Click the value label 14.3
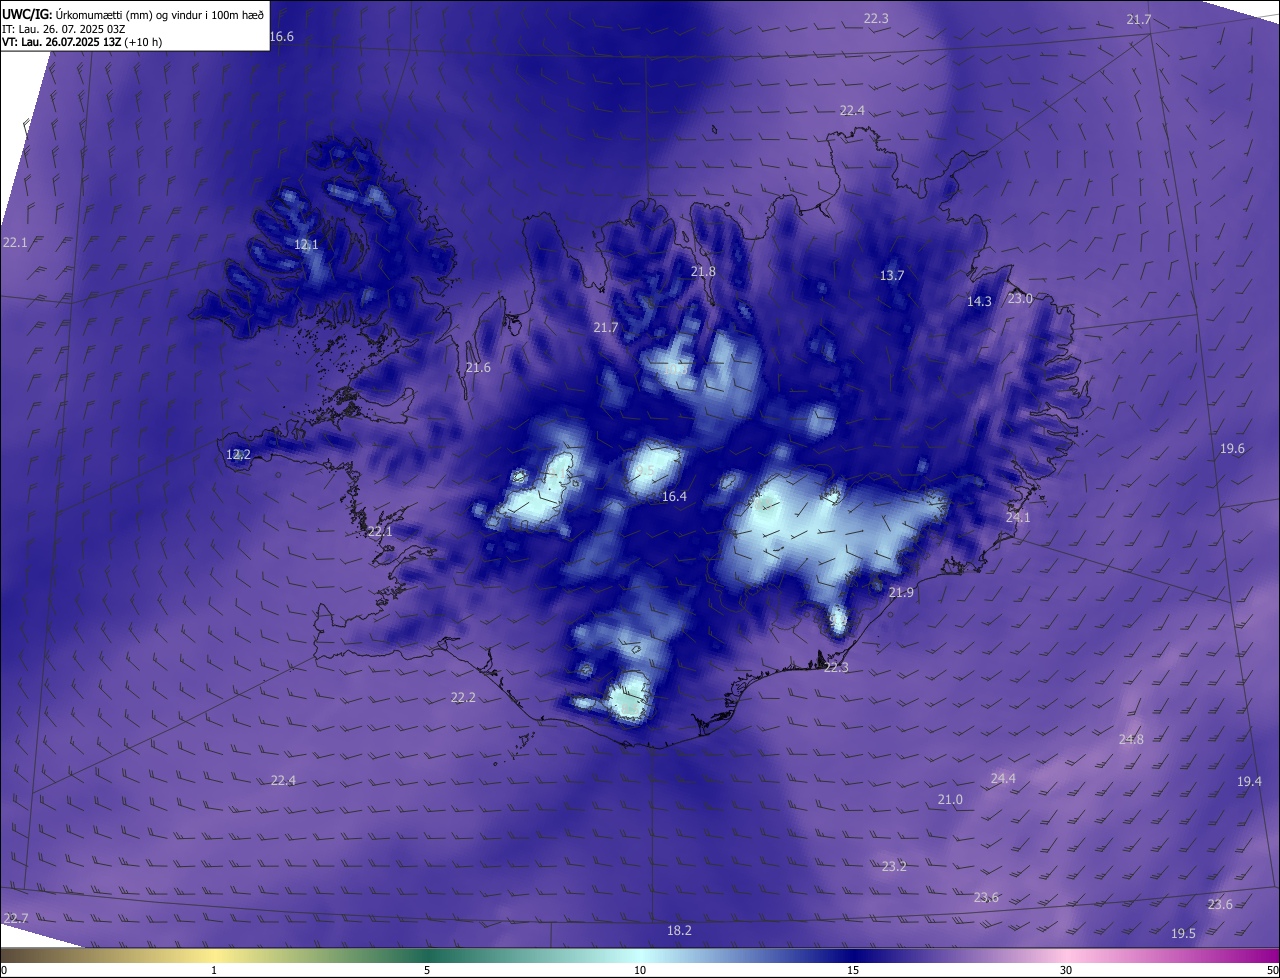Image resolution: width=1280 pixels, height=978 pixels. (979, 301)
